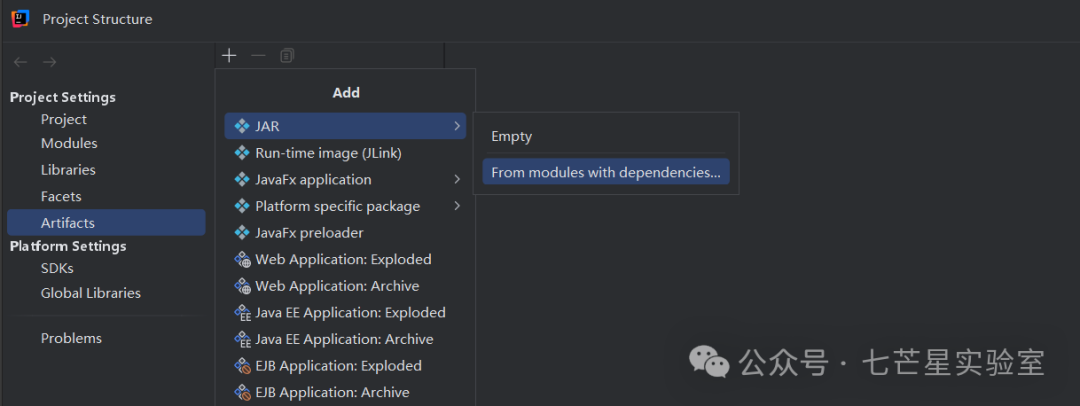The width and height of the screenshot is (1080, 406).
Task: Click the forward navigation arrow
Action: click(49, 62)
